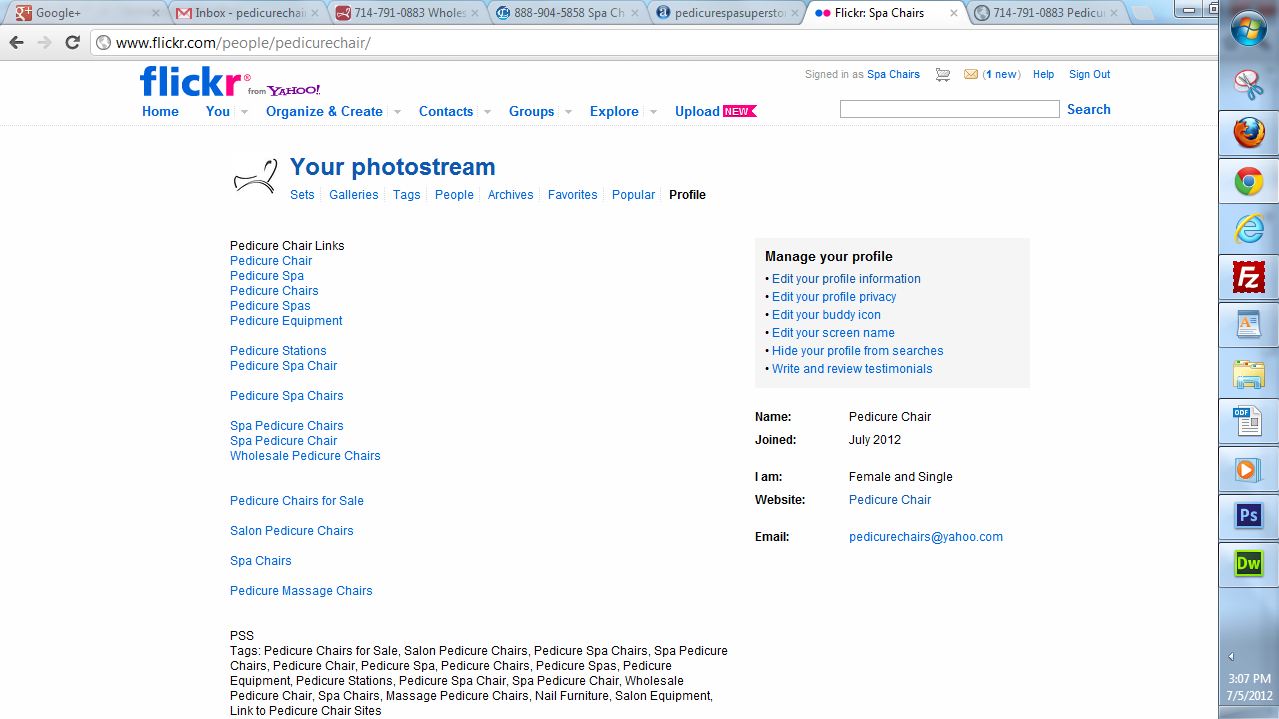Image resolution: width=1279 pixels, height=719 pixels.
Task: Open the pedicurechairs@yahoo.com email link
Action: click(926, 537)
